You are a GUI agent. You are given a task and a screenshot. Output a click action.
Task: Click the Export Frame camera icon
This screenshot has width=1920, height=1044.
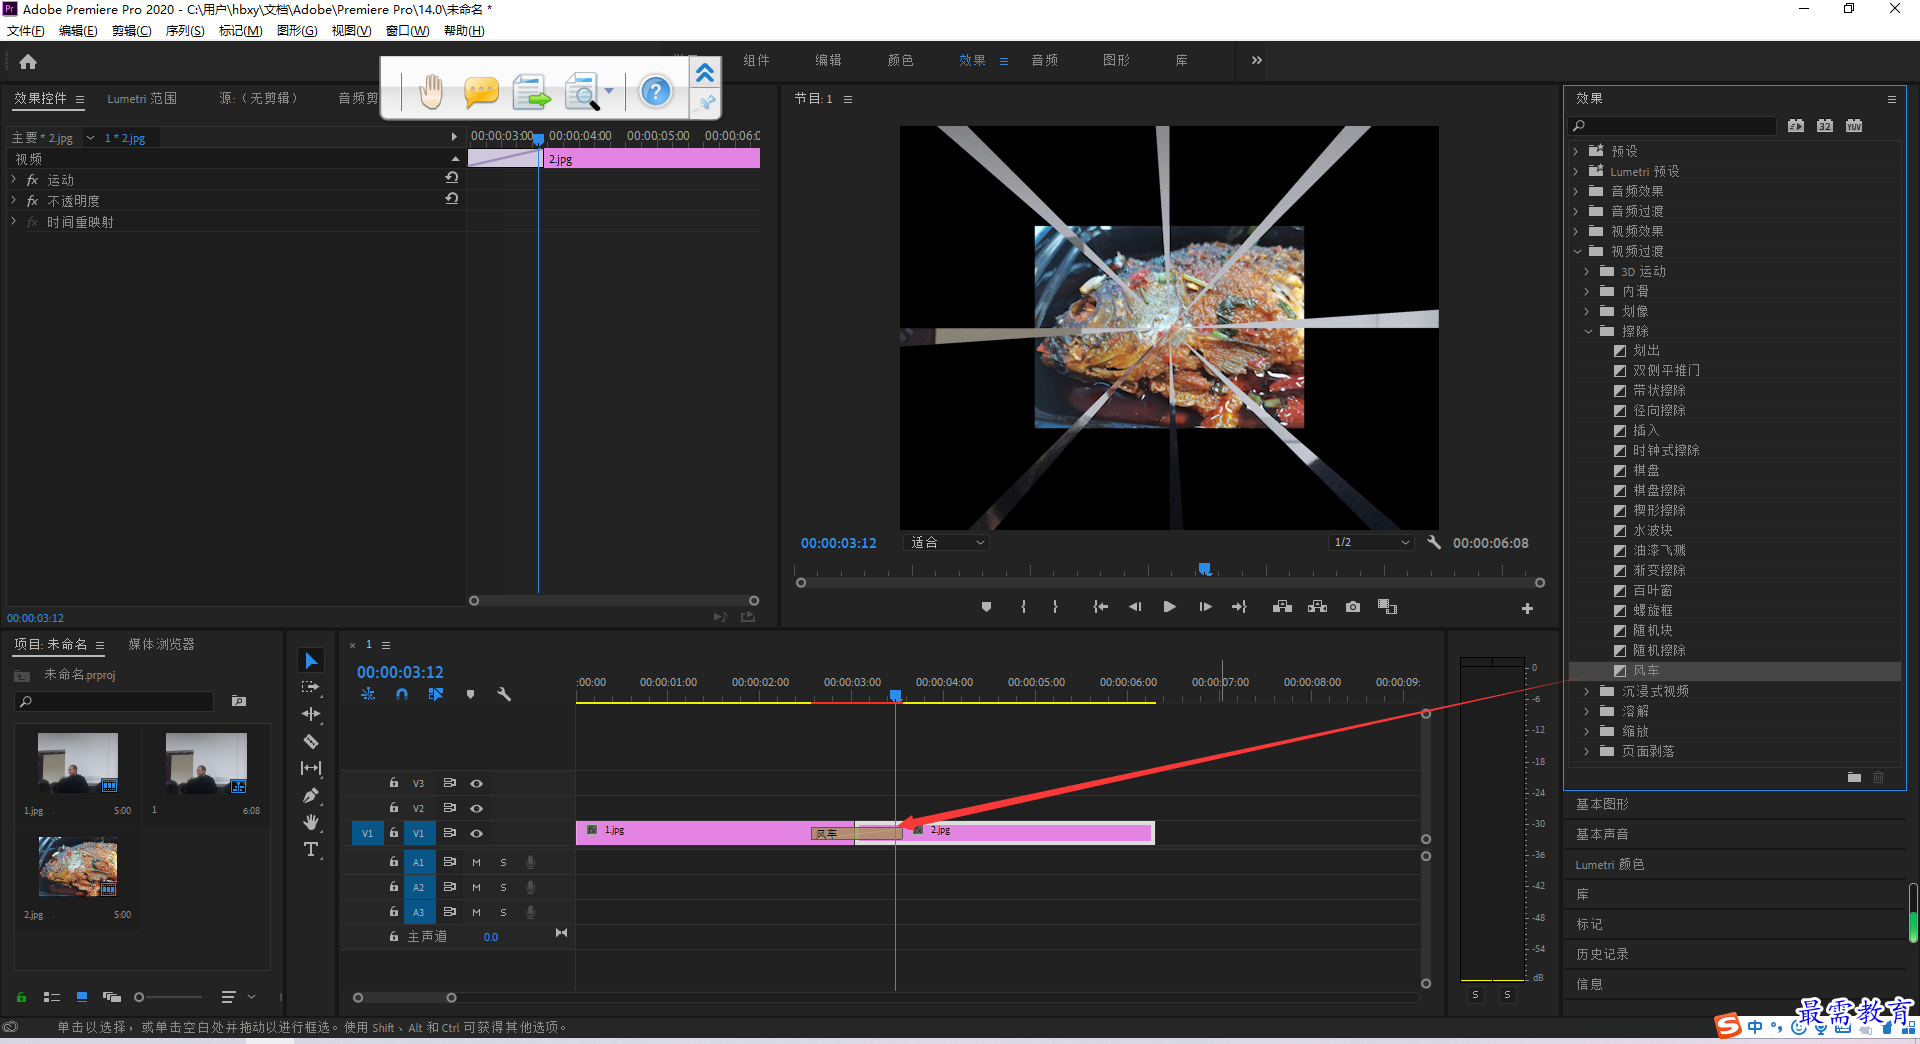pos(1353,607)
